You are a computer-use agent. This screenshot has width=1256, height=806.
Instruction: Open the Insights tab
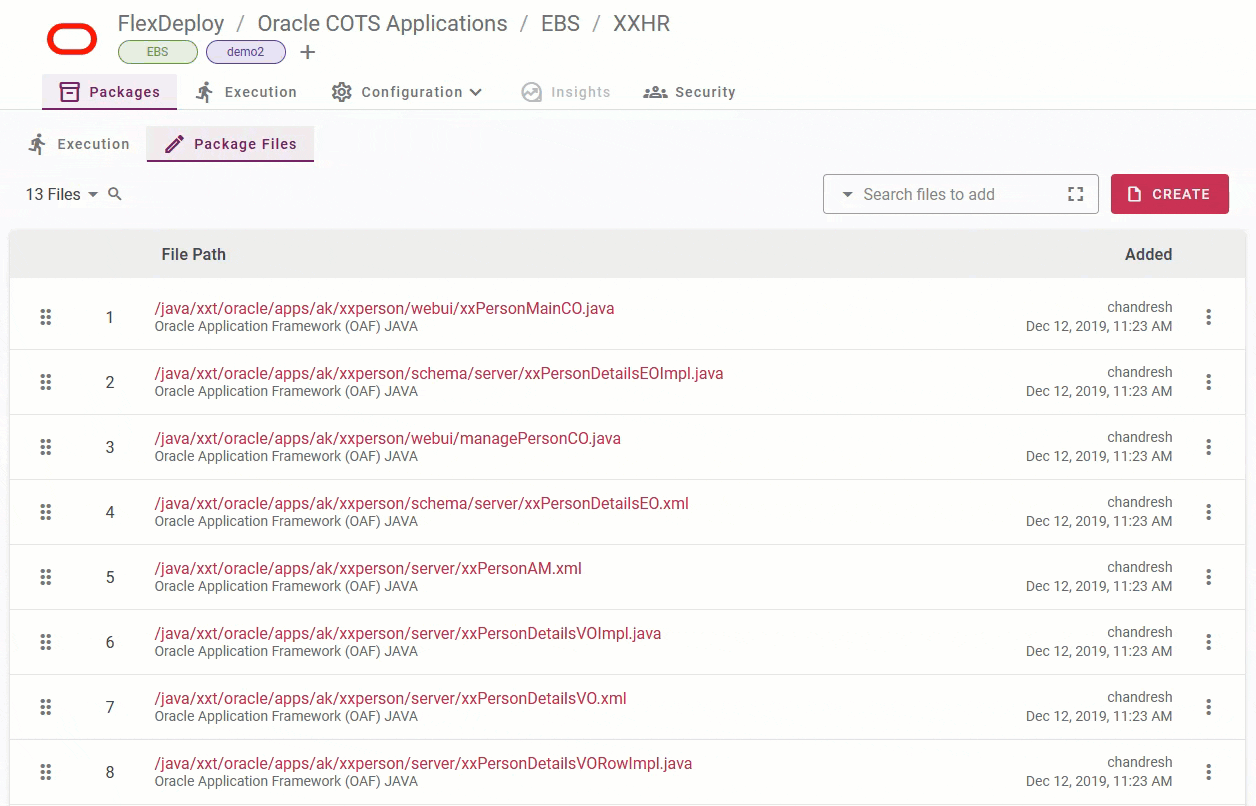(566, 92)
